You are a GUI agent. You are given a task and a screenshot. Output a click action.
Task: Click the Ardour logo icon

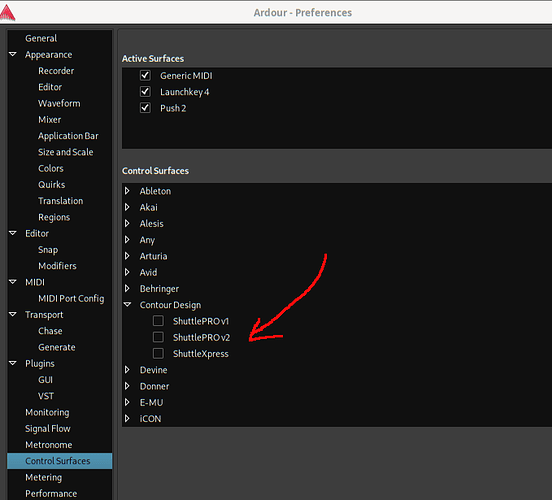(7, 13)
